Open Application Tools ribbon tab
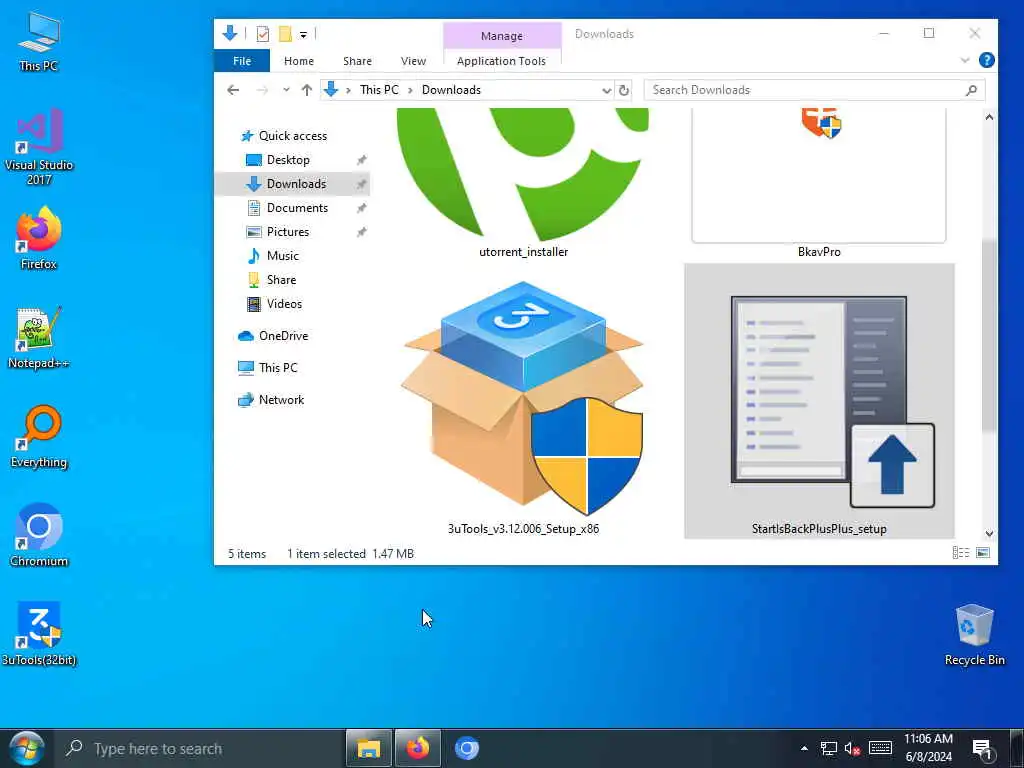The height and width of the screenshot is (768, 1024). 501,61
